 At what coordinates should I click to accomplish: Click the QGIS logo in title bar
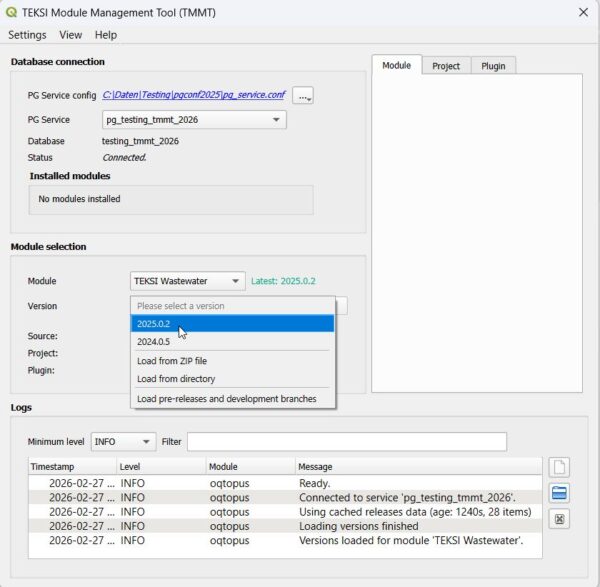pos(12,12)
